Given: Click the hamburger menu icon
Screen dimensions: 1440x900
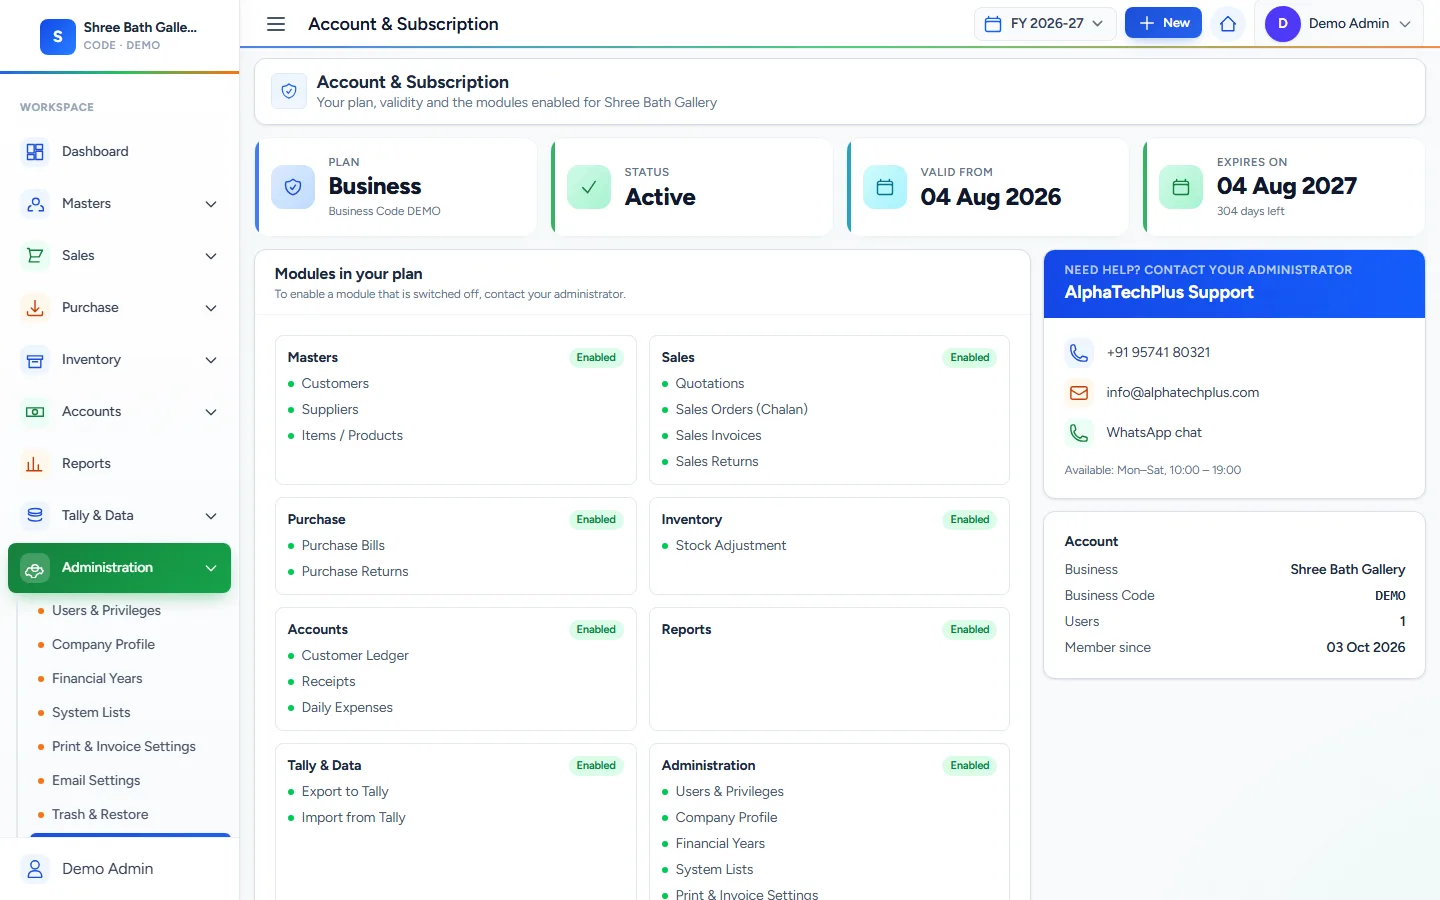Looking at the screenshot, I should coord(276,24).
